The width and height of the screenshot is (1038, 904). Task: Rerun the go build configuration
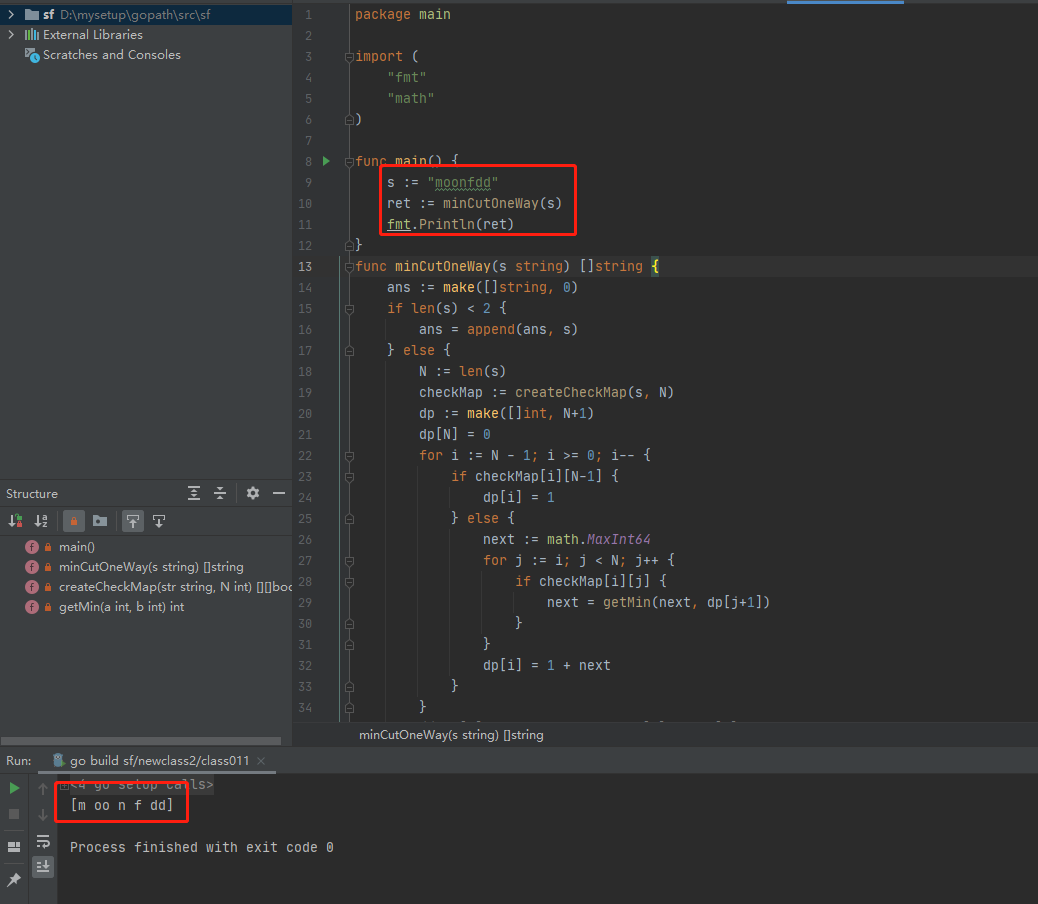tap(14, 788)
